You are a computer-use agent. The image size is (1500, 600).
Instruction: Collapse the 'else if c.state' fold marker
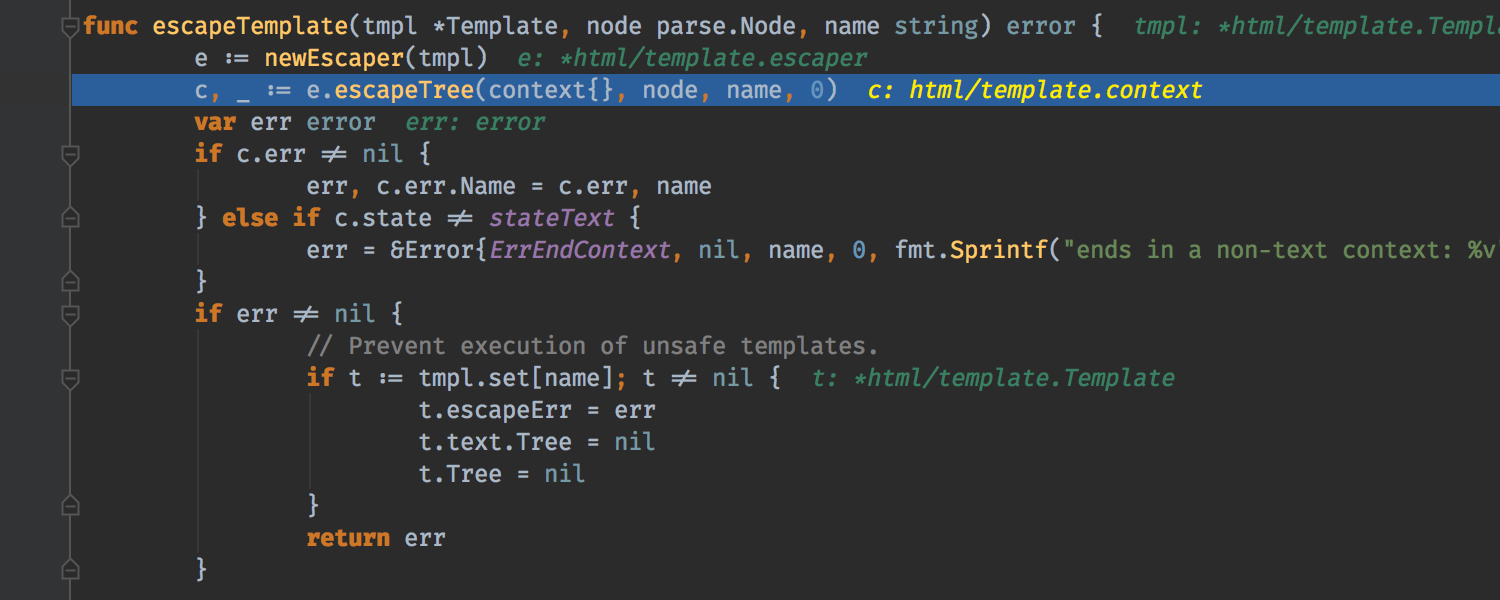click(70, 218)
